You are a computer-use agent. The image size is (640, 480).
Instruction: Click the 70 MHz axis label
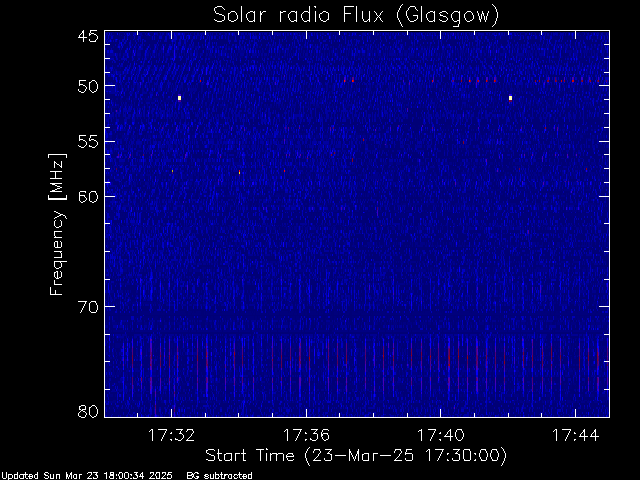(x=88, y=307)
